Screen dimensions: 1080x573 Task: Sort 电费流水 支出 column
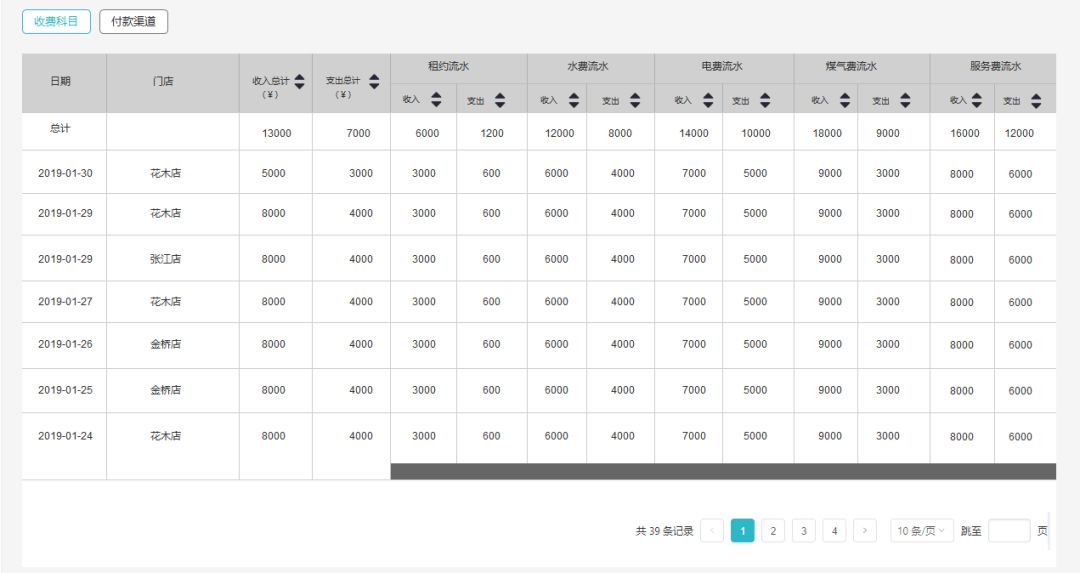[x=765, y=101]
